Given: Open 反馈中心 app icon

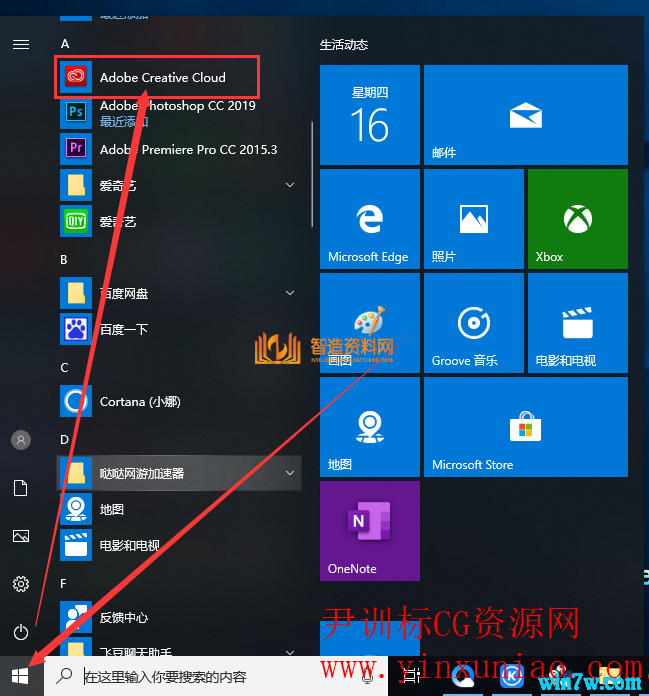Looking at the screenshot, I should pos(76,617).
